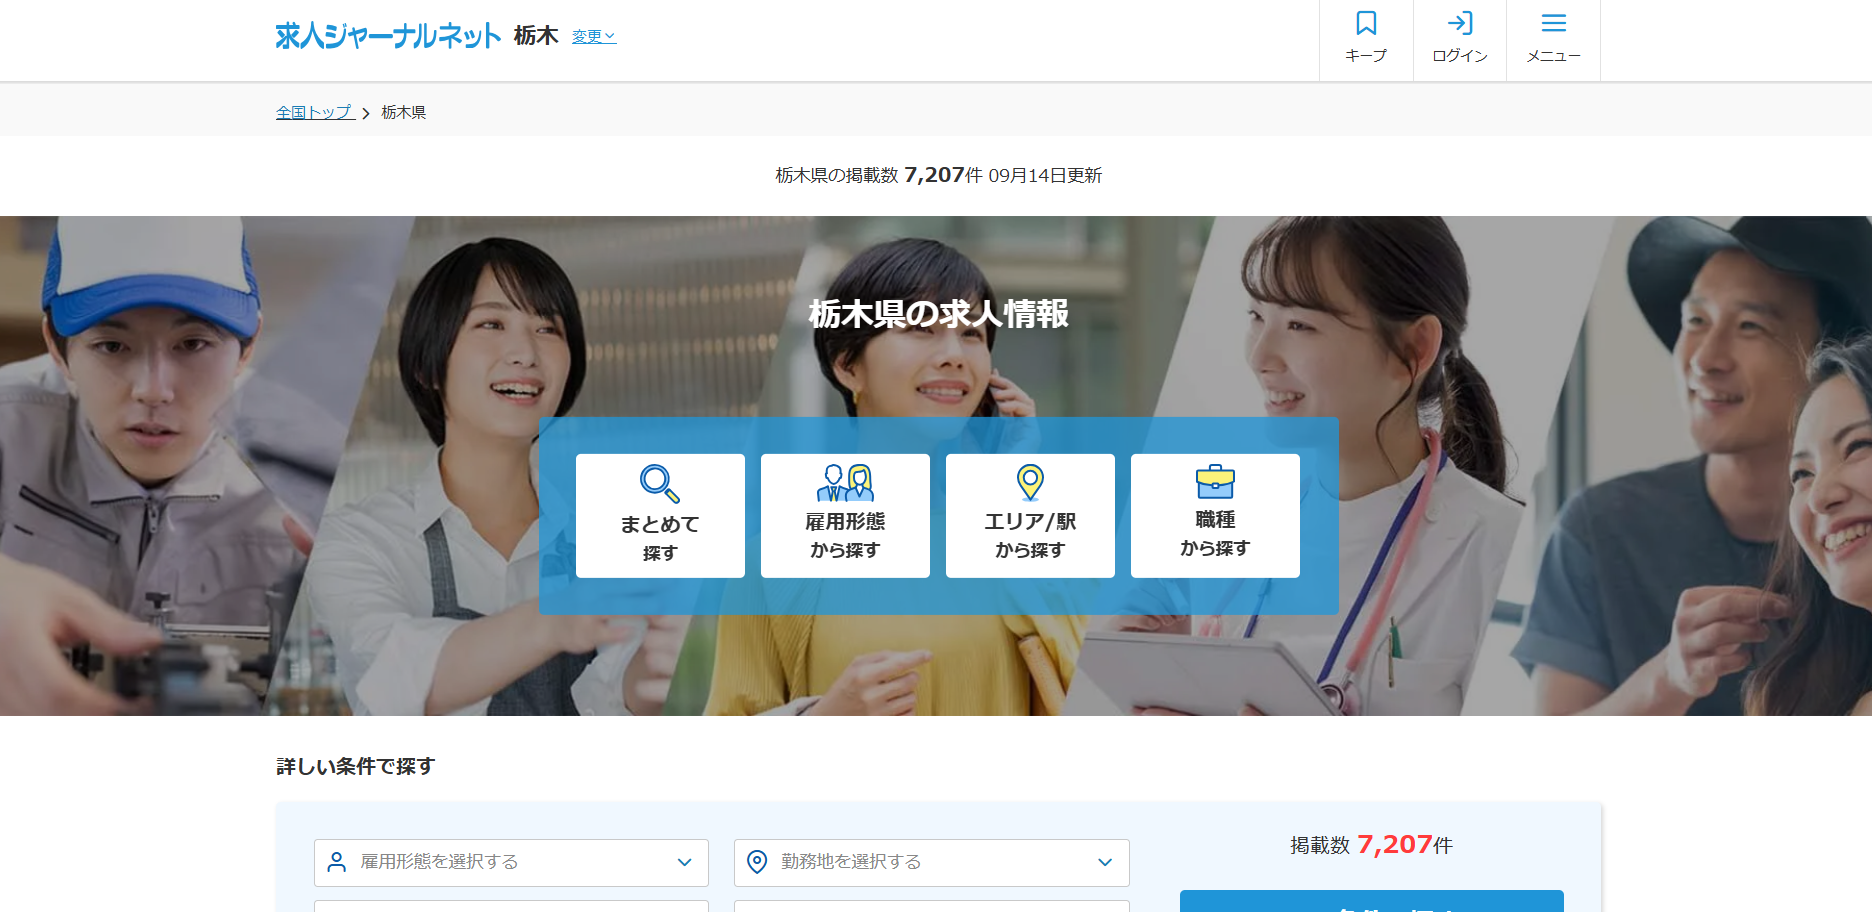
Task: Select the エリア/駅から探す card
Action: click(x=1030, y=516)
